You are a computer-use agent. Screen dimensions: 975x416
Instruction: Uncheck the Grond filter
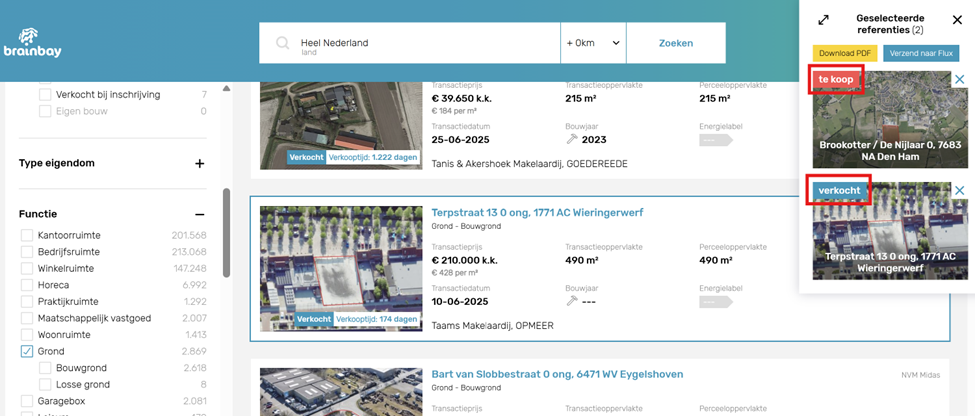click(x=27, y=351)
